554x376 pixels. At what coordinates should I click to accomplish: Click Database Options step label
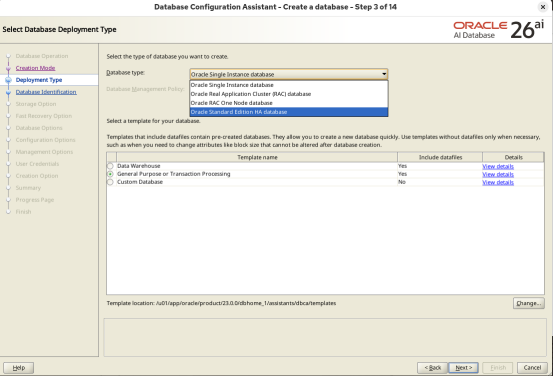(x=39, y=128)
